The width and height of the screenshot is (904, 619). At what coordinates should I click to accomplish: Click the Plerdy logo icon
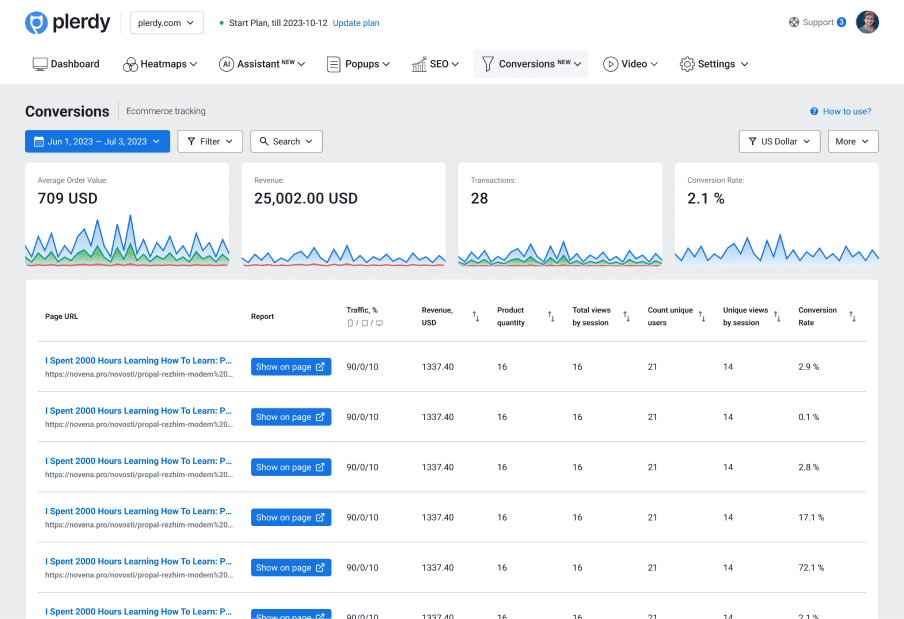pyautogui.click(x=36, y=22)
